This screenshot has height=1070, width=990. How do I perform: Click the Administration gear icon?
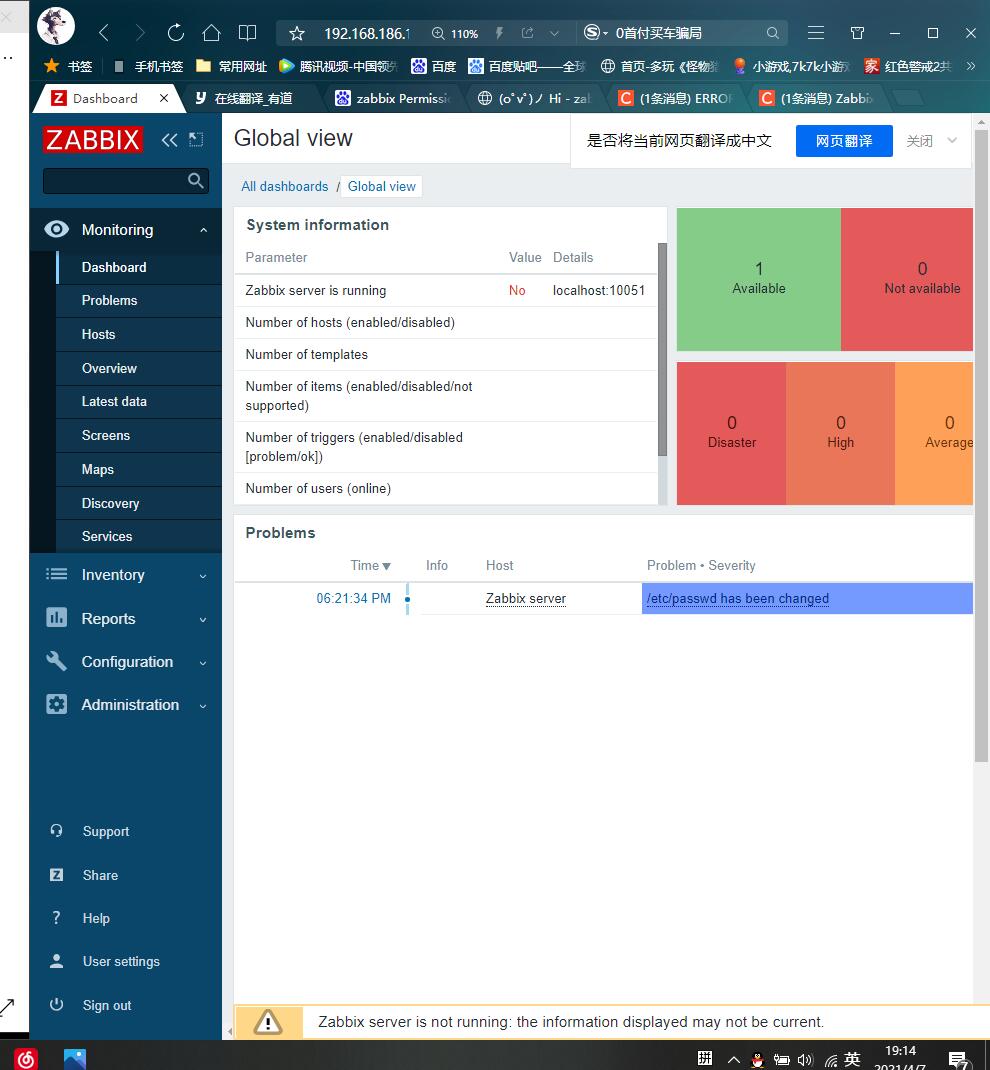(x=57, y=704)
